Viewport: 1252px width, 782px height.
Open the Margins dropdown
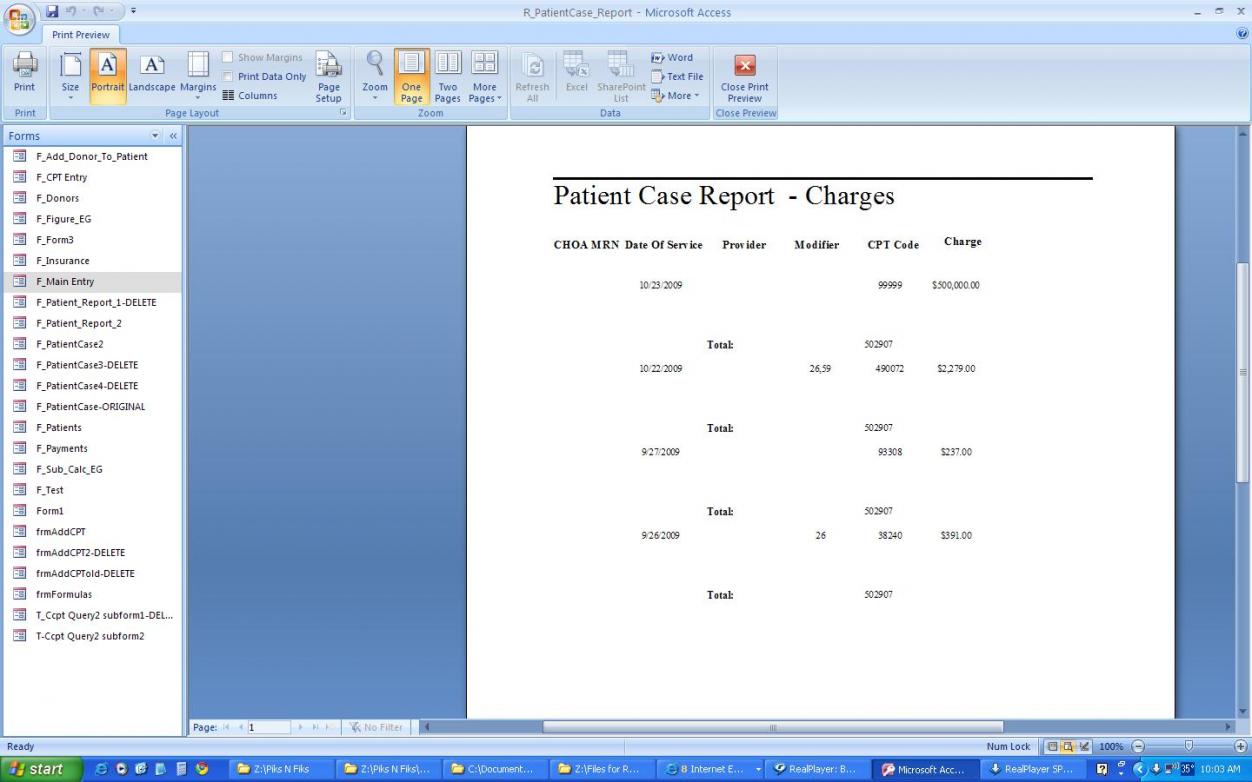click(x=198, y=75)
